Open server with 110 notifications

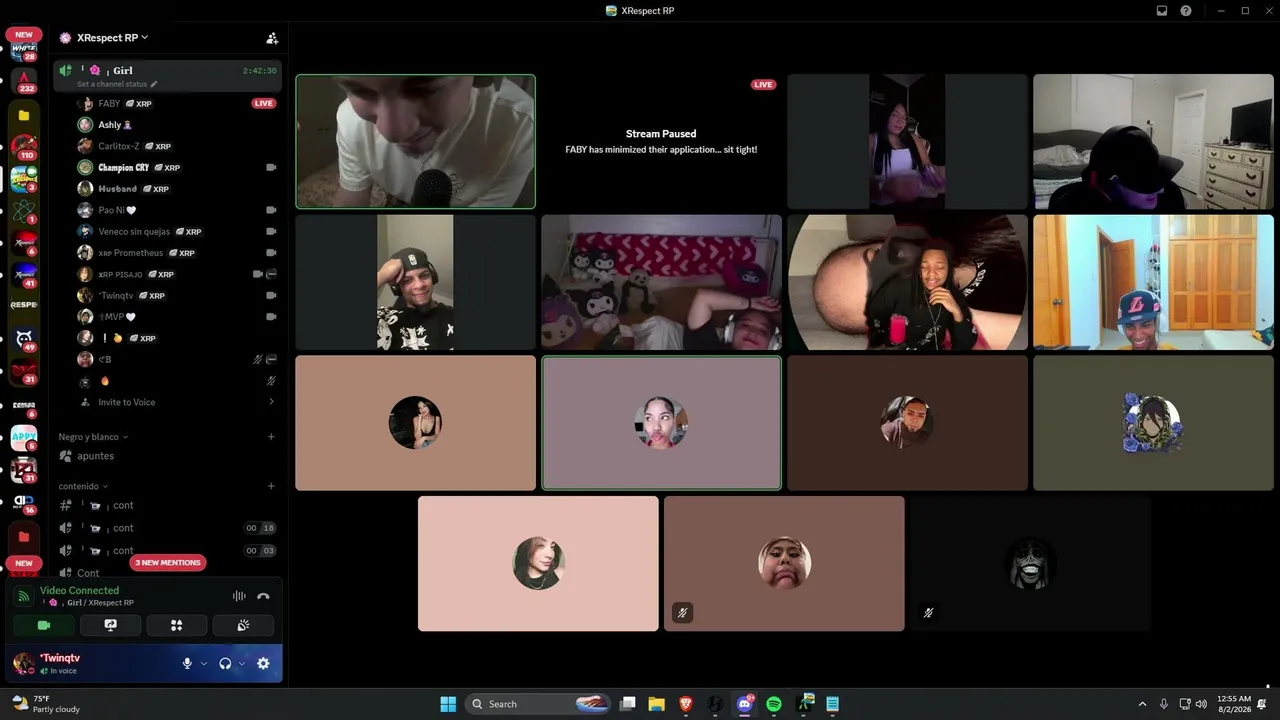click(x=24, y=147)
